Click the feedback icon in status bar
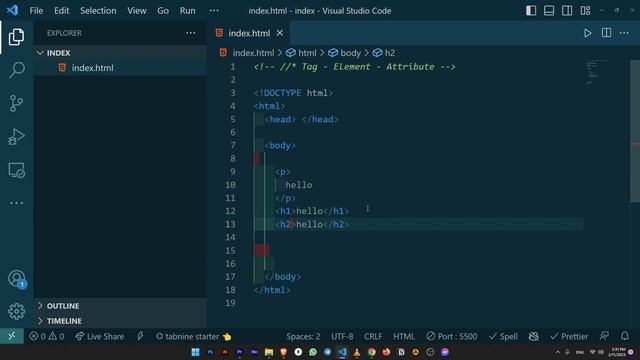Viewport: 640px width, 360px height. 604,336
